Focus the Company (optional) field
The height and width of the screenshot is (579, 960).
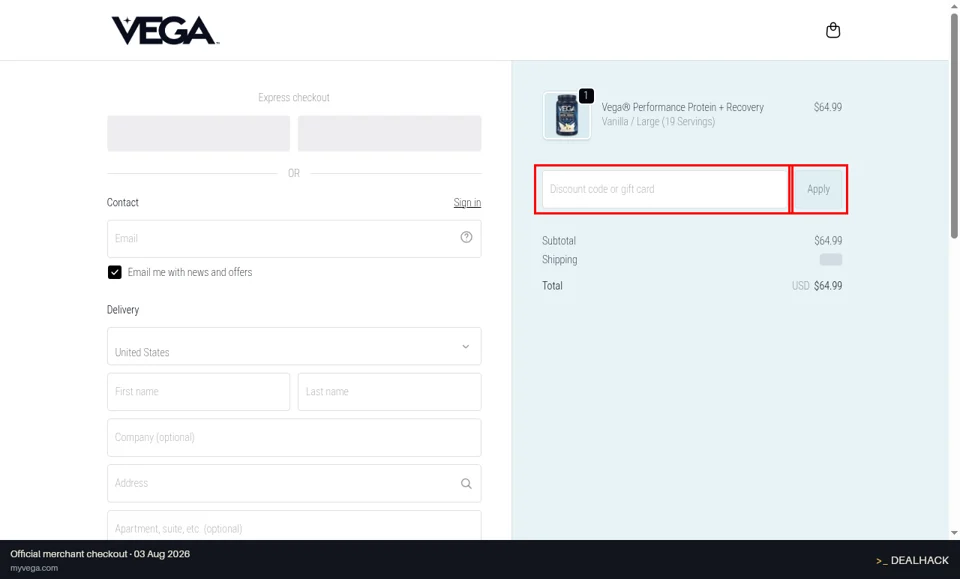point(294,438)
